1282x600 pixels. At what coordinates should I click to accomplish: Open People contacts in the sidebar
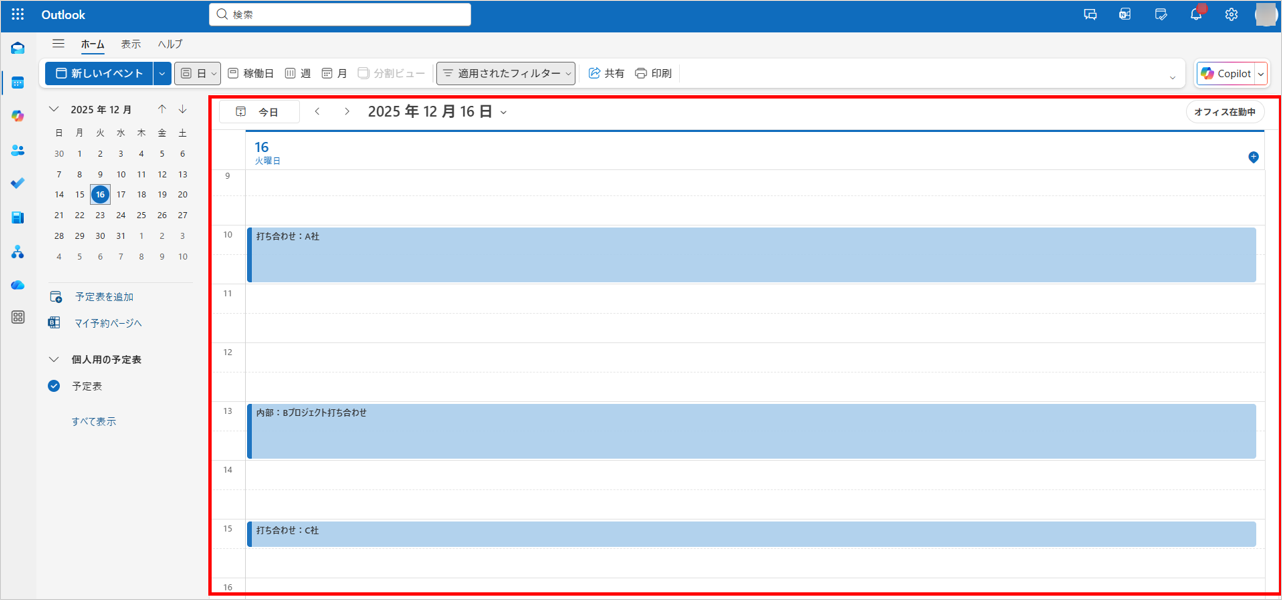pyautogui.click(x=18, y=150)
